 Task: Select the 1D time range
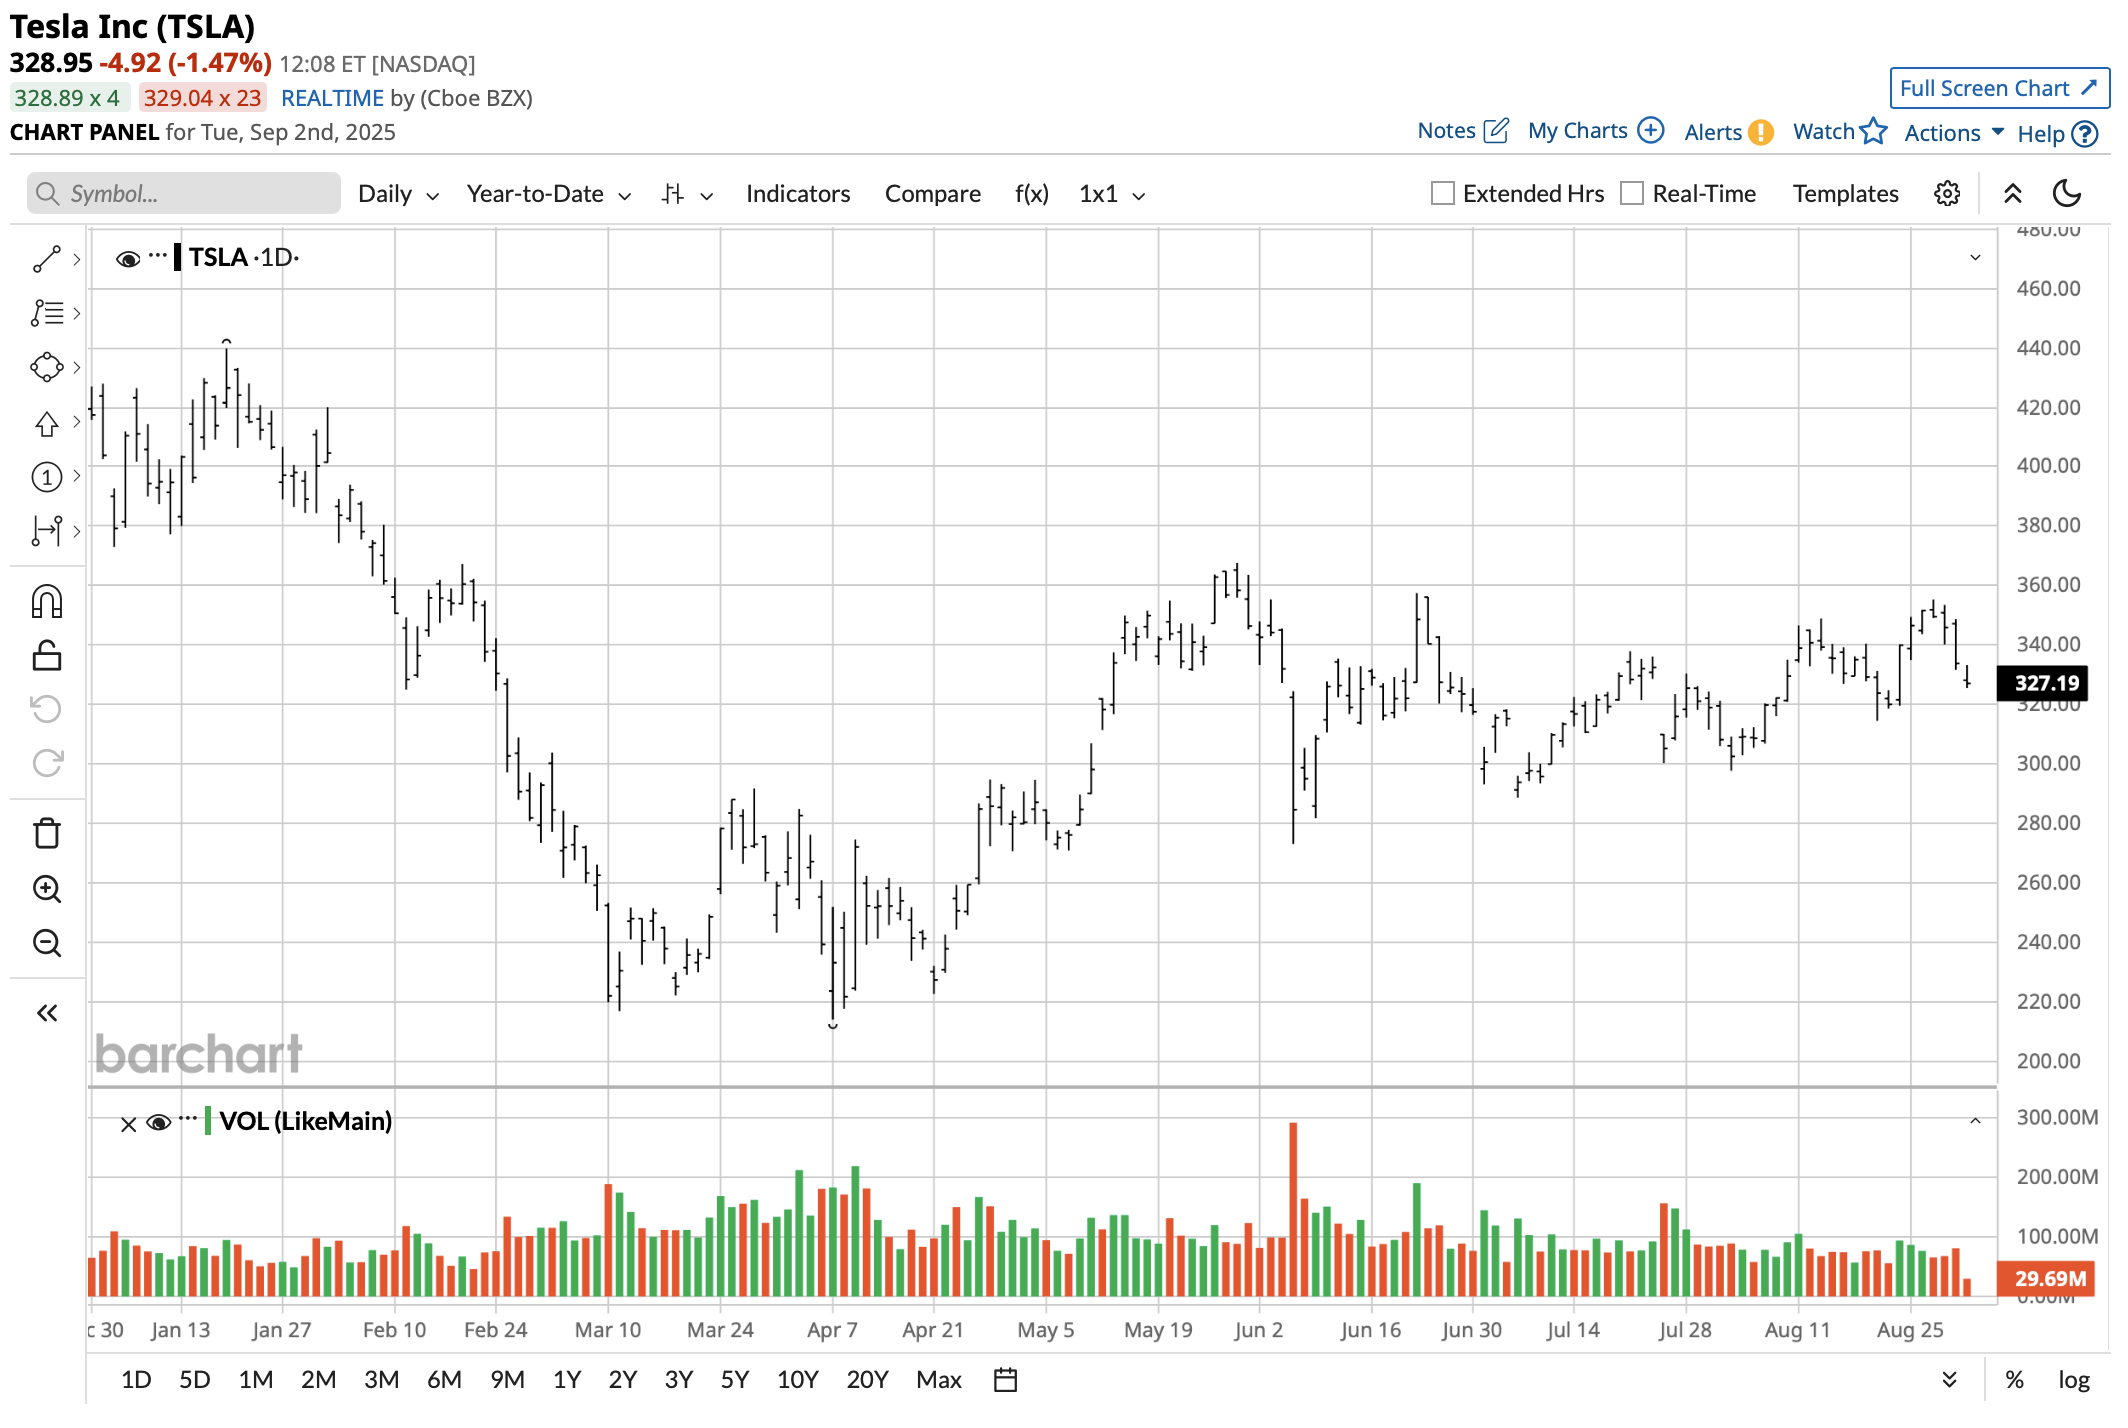pos(136,1380)
